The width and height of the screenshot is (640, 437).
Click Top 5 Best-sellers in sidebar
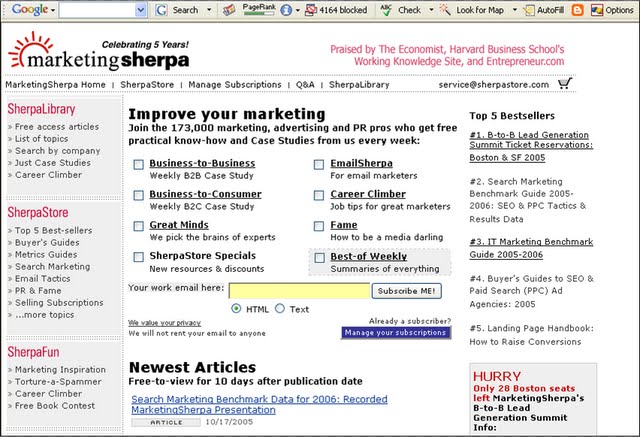pos(53,231)
